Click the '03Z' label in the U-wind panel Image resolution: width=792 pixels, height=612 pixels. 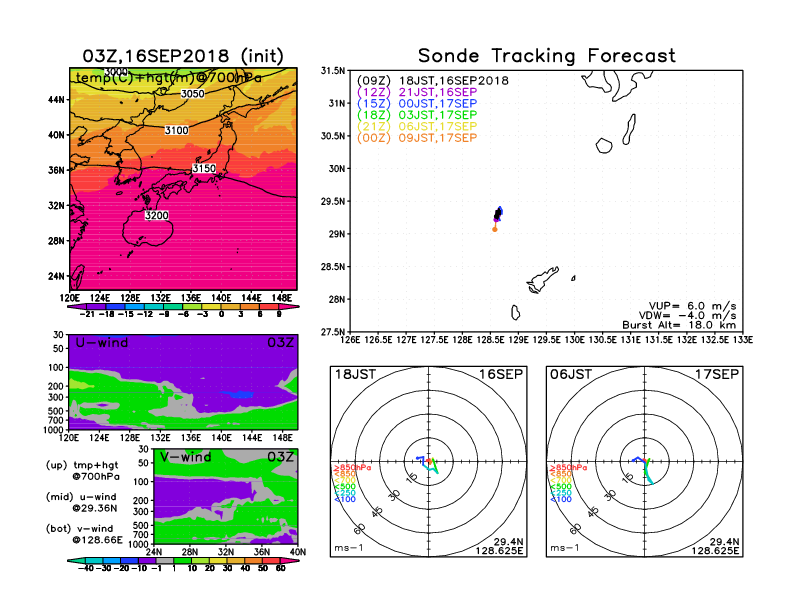click(x=280, y=343)
